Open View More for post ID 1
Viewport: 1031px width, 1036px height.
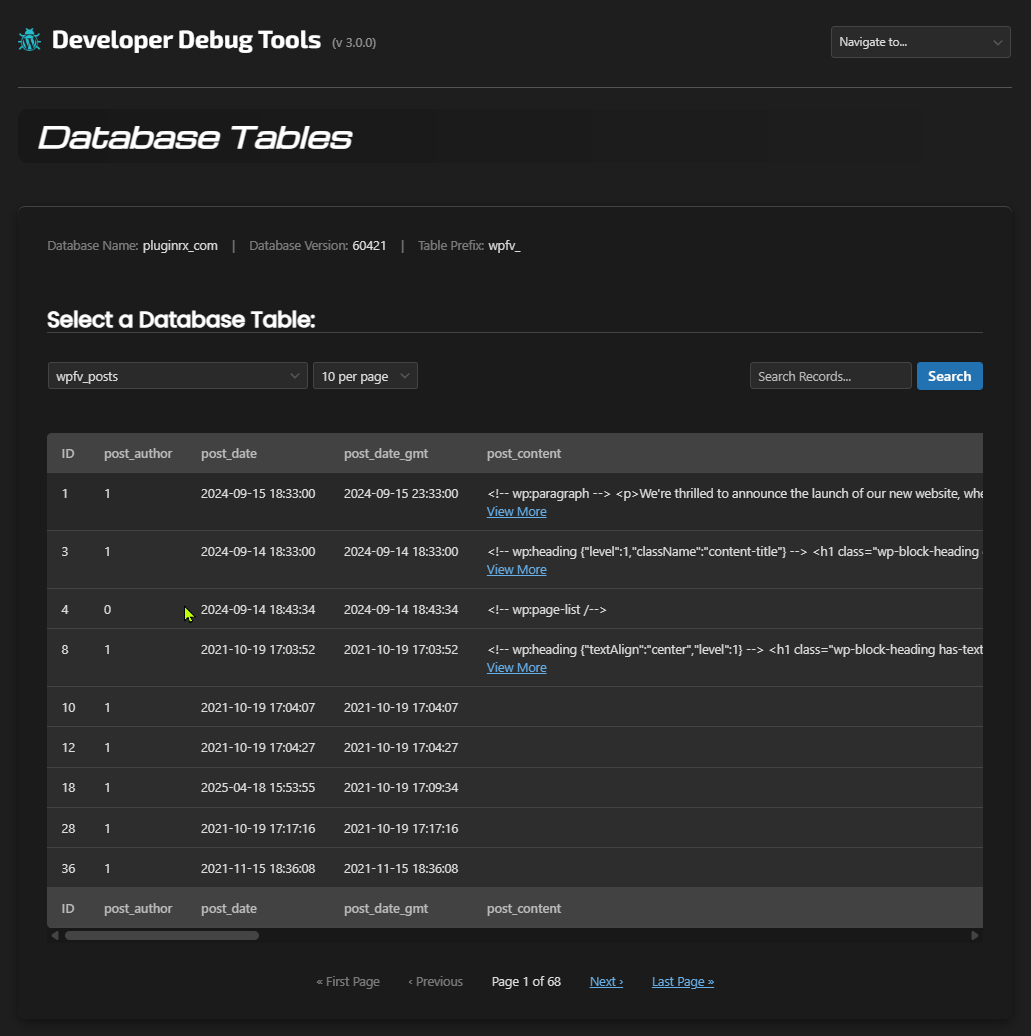click(x=516, y=511)
